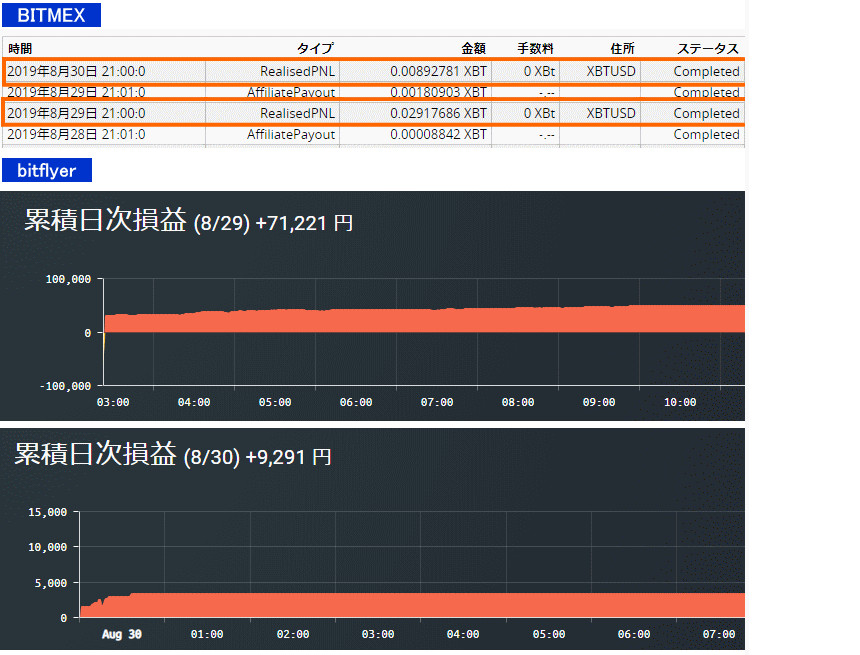Image resolution: width=860 pixels, height=655 pixels.
Task: Click the blue BITMEX label
Action: 51,16
